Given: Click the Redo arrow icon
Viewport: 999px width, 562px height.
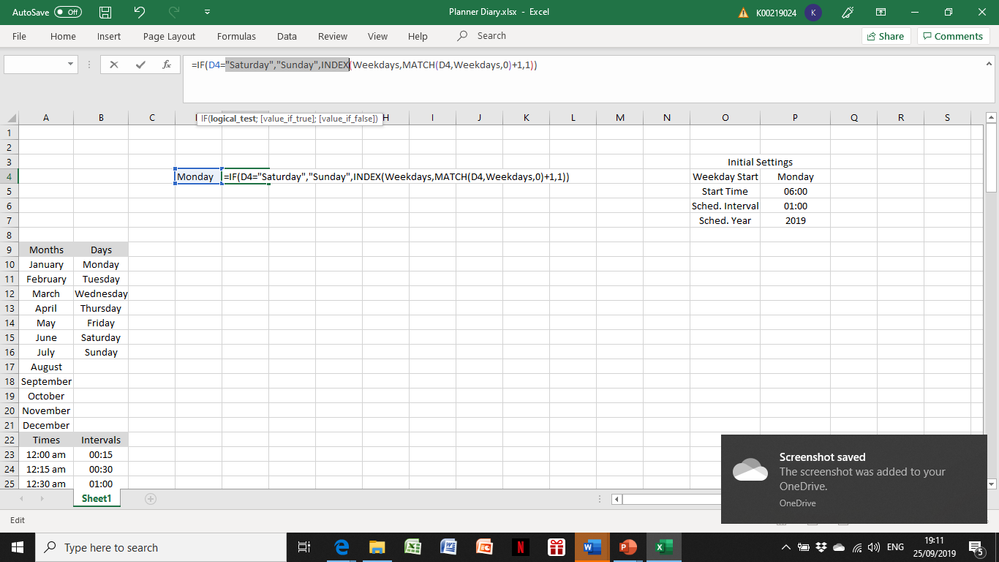Looking at the screenshot, I should (x=173, y=12).
